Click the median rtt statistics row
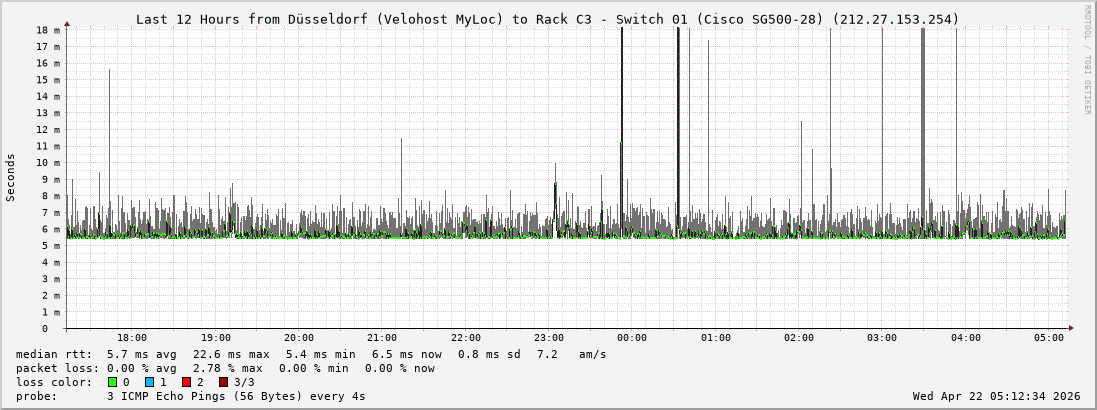The width and height of the screenshot is (1097, 410). tap(311, 354)
